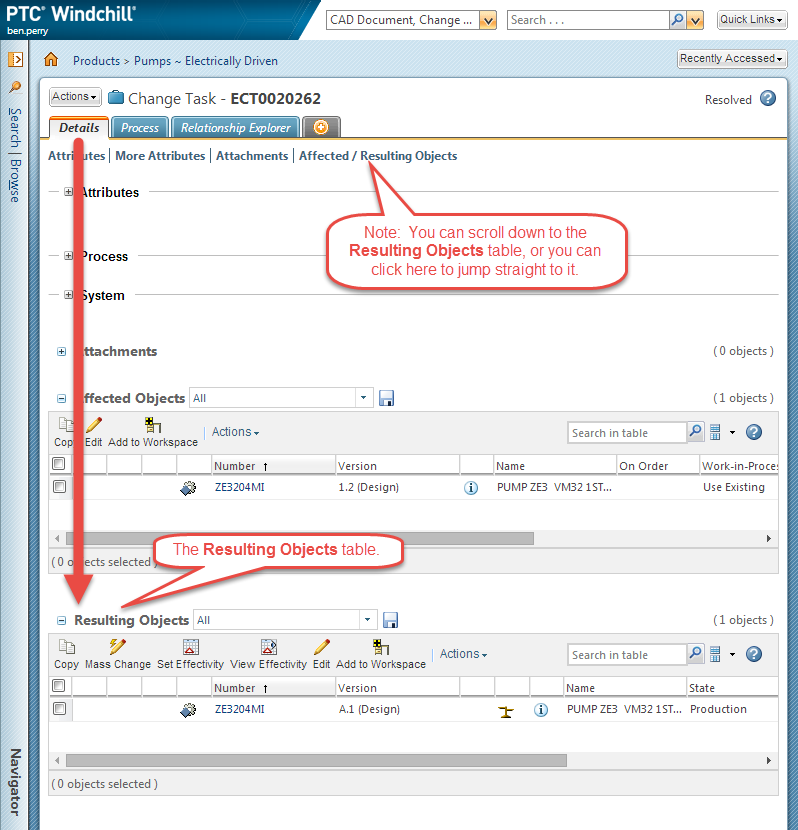
Task: Click info icon in A.1 (Design) row
Action: tap(541, 710)
